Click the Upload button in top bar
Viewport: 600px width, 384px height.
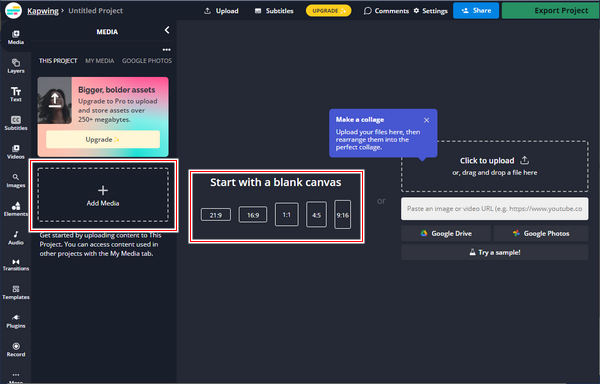point(221,11)
